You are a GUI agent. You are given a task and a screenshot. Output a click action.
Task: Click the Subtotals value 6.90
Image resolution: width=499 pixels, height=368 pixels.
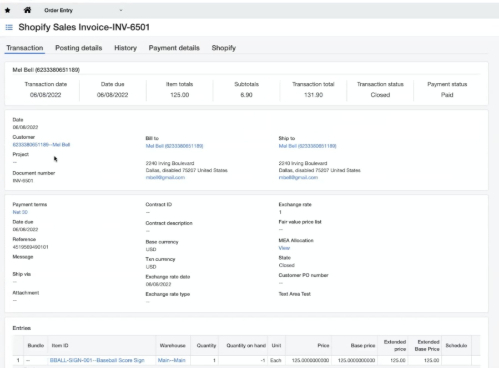click(x=246, y=95)
